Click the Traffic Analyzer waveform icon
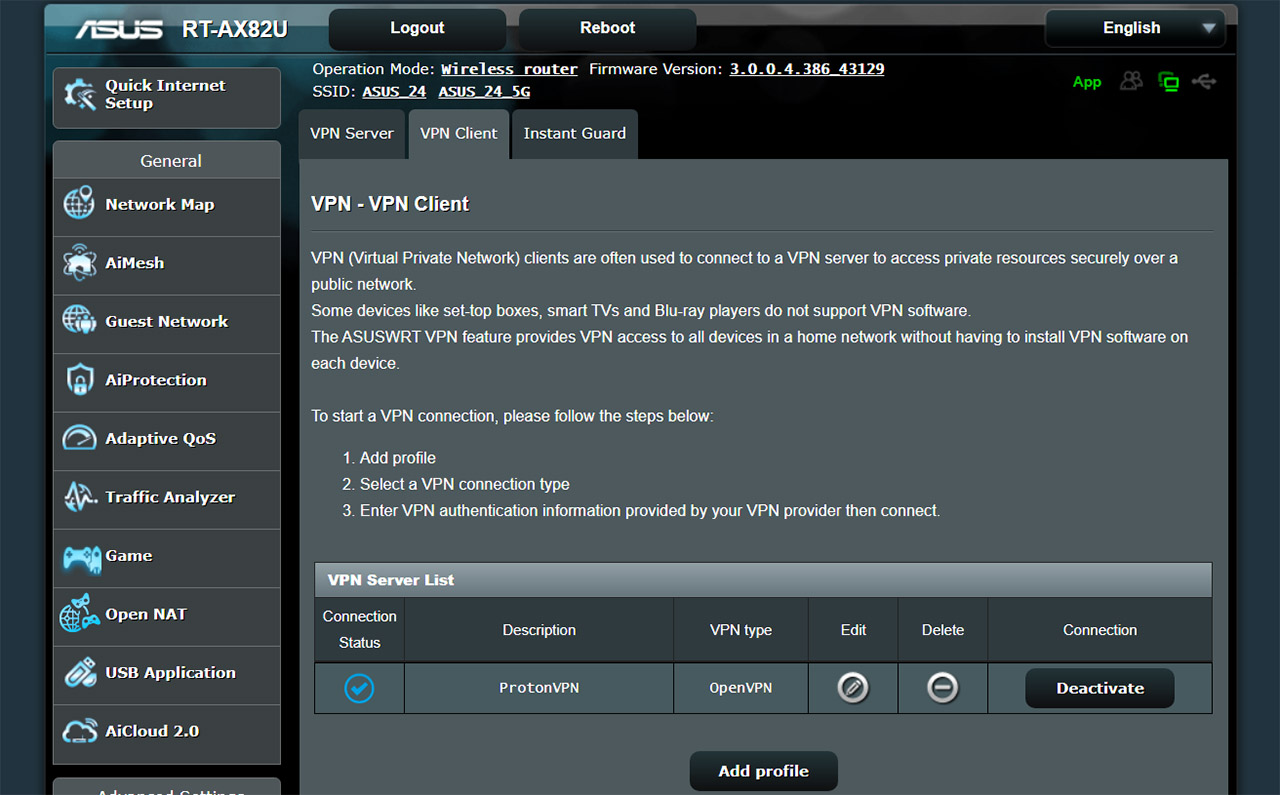The image size is (1280, 795). point(79,496)
